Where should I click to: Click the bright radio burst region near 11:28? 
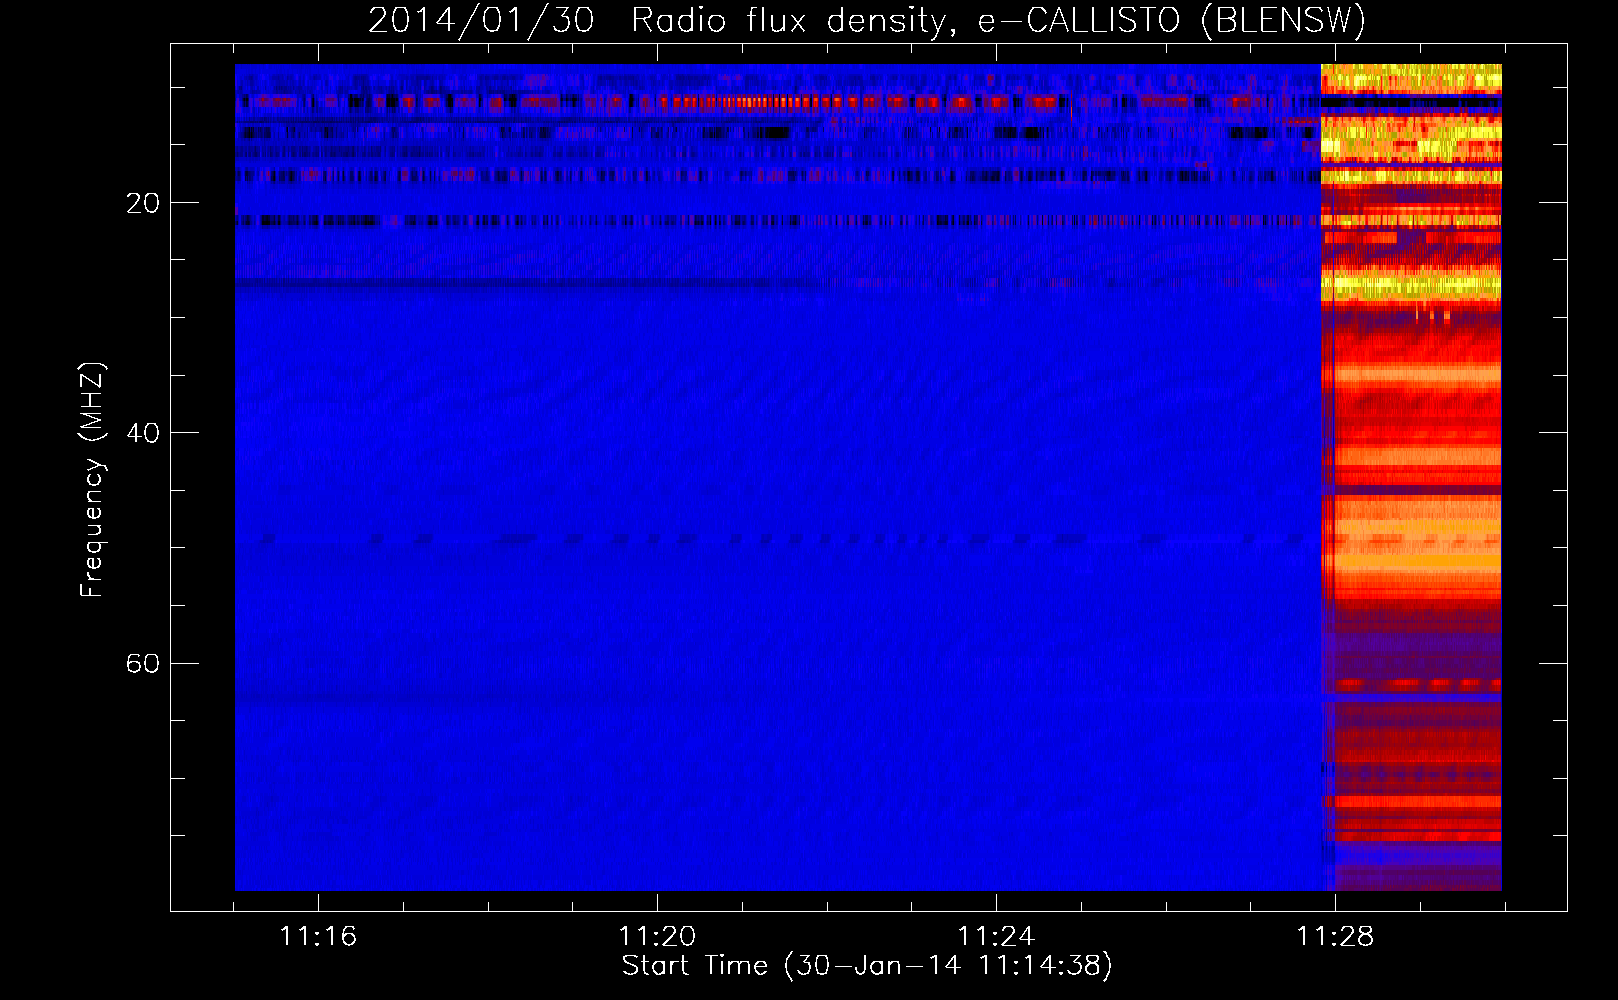pos(1411,477)
